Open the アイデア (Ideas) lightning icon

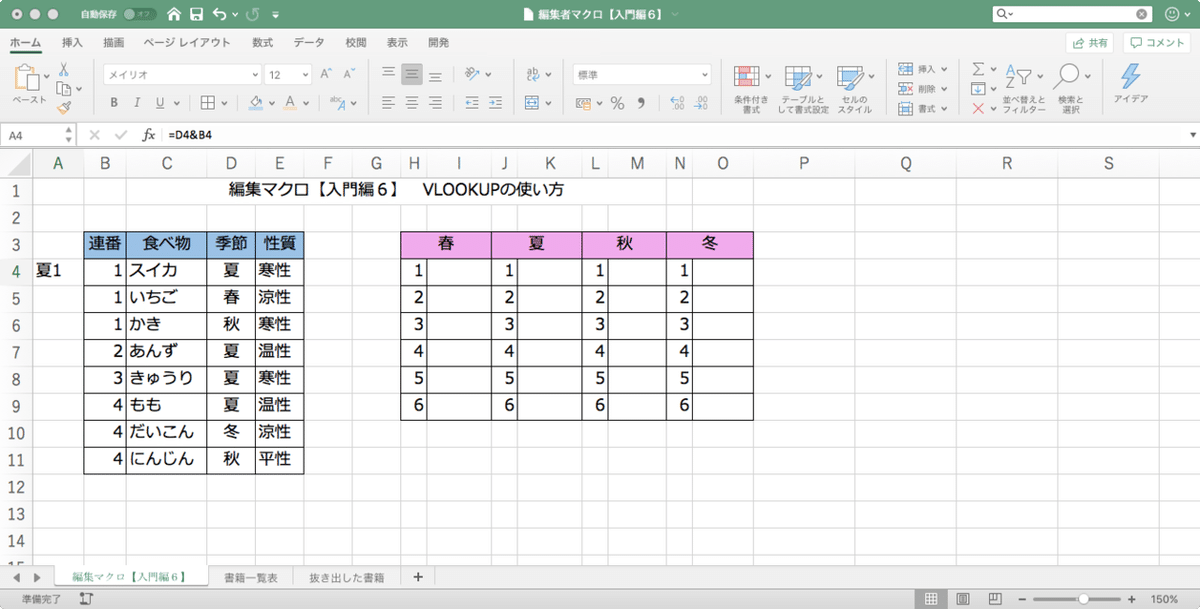click(1131, 84)
